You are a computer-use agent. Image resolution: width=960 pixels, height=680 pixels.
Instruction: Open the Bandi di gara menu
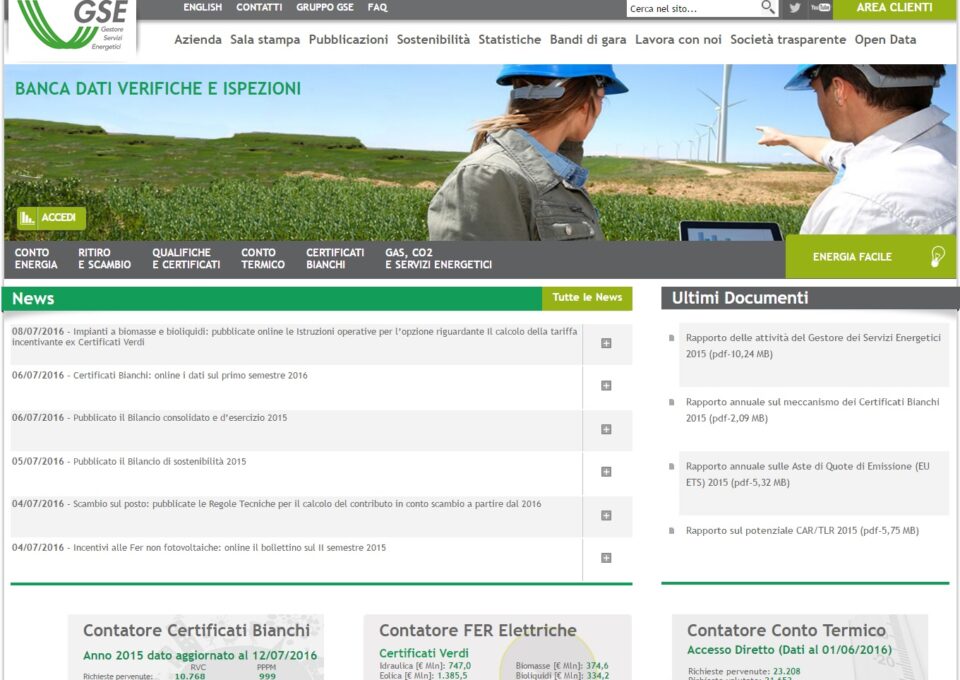[x=588, y=40]
